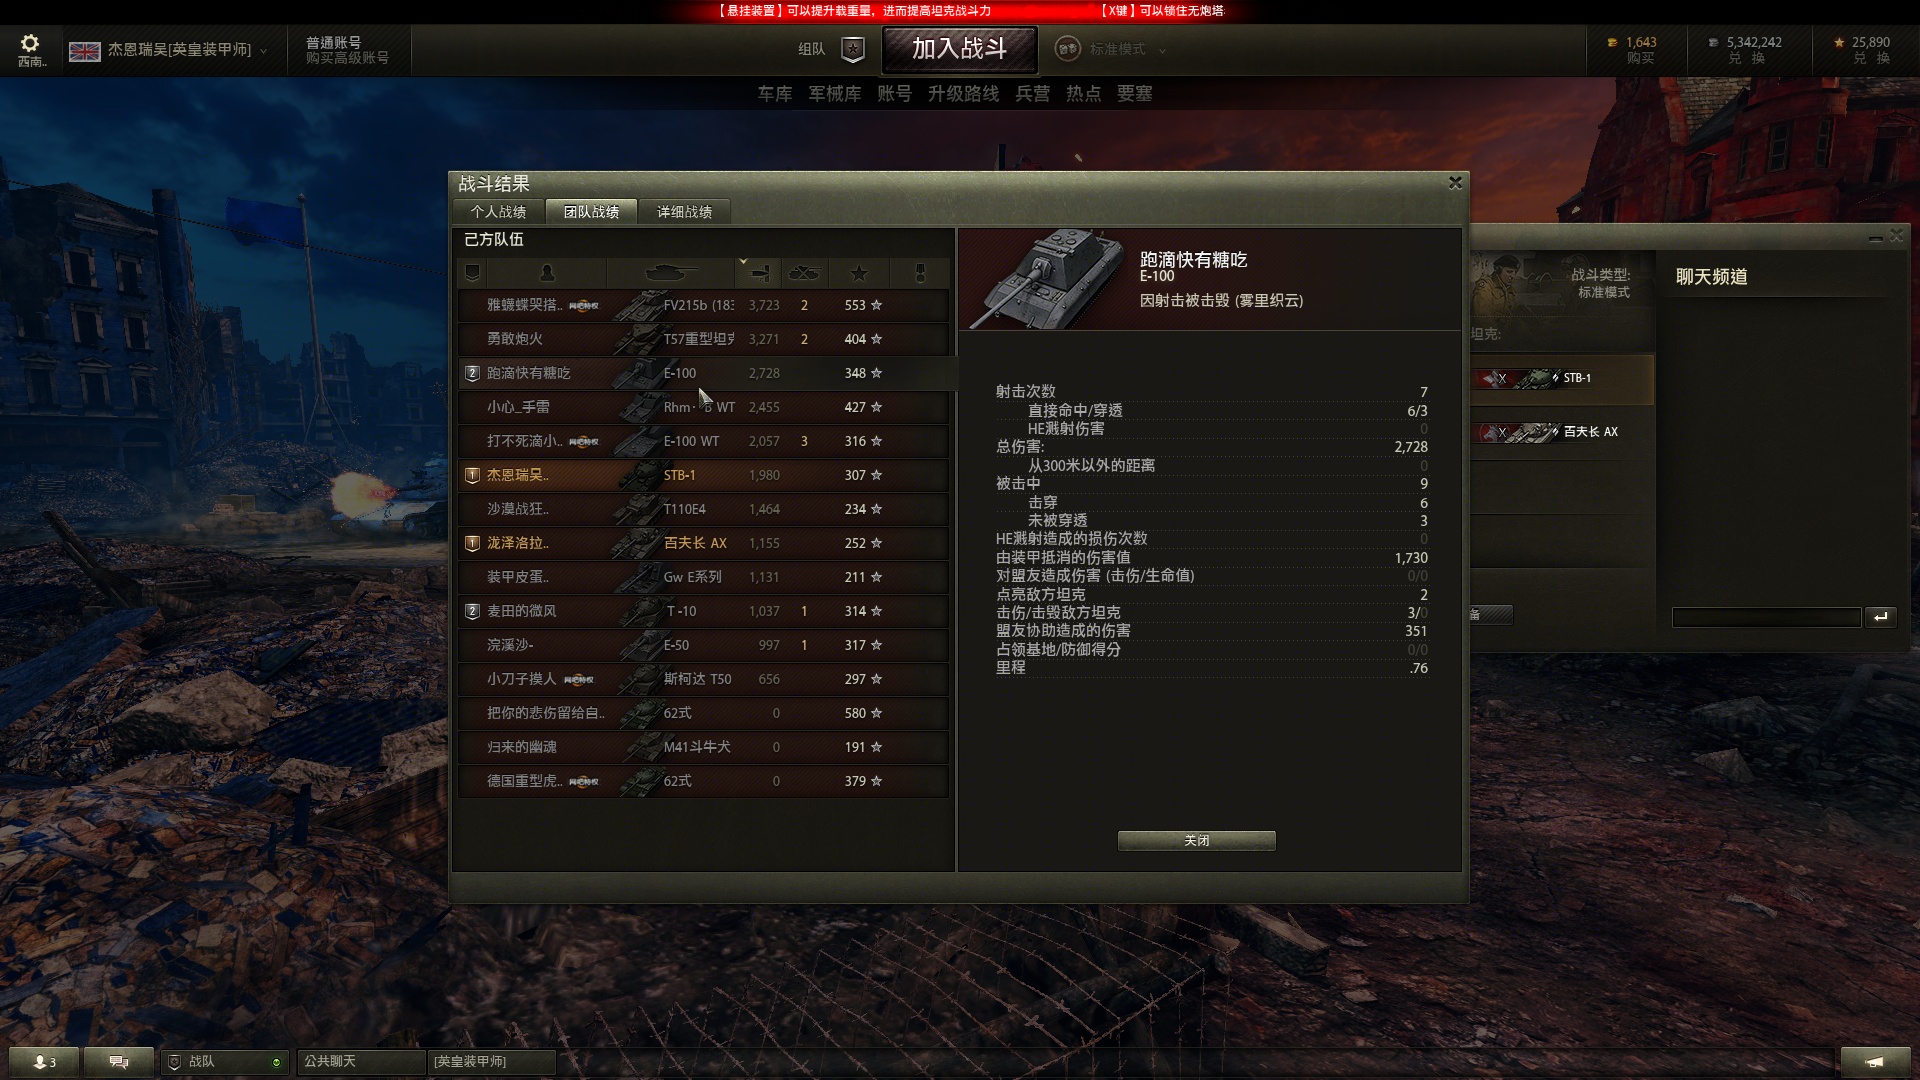
Task: Click the 加入战斗 button
Action: click(959, 49)
